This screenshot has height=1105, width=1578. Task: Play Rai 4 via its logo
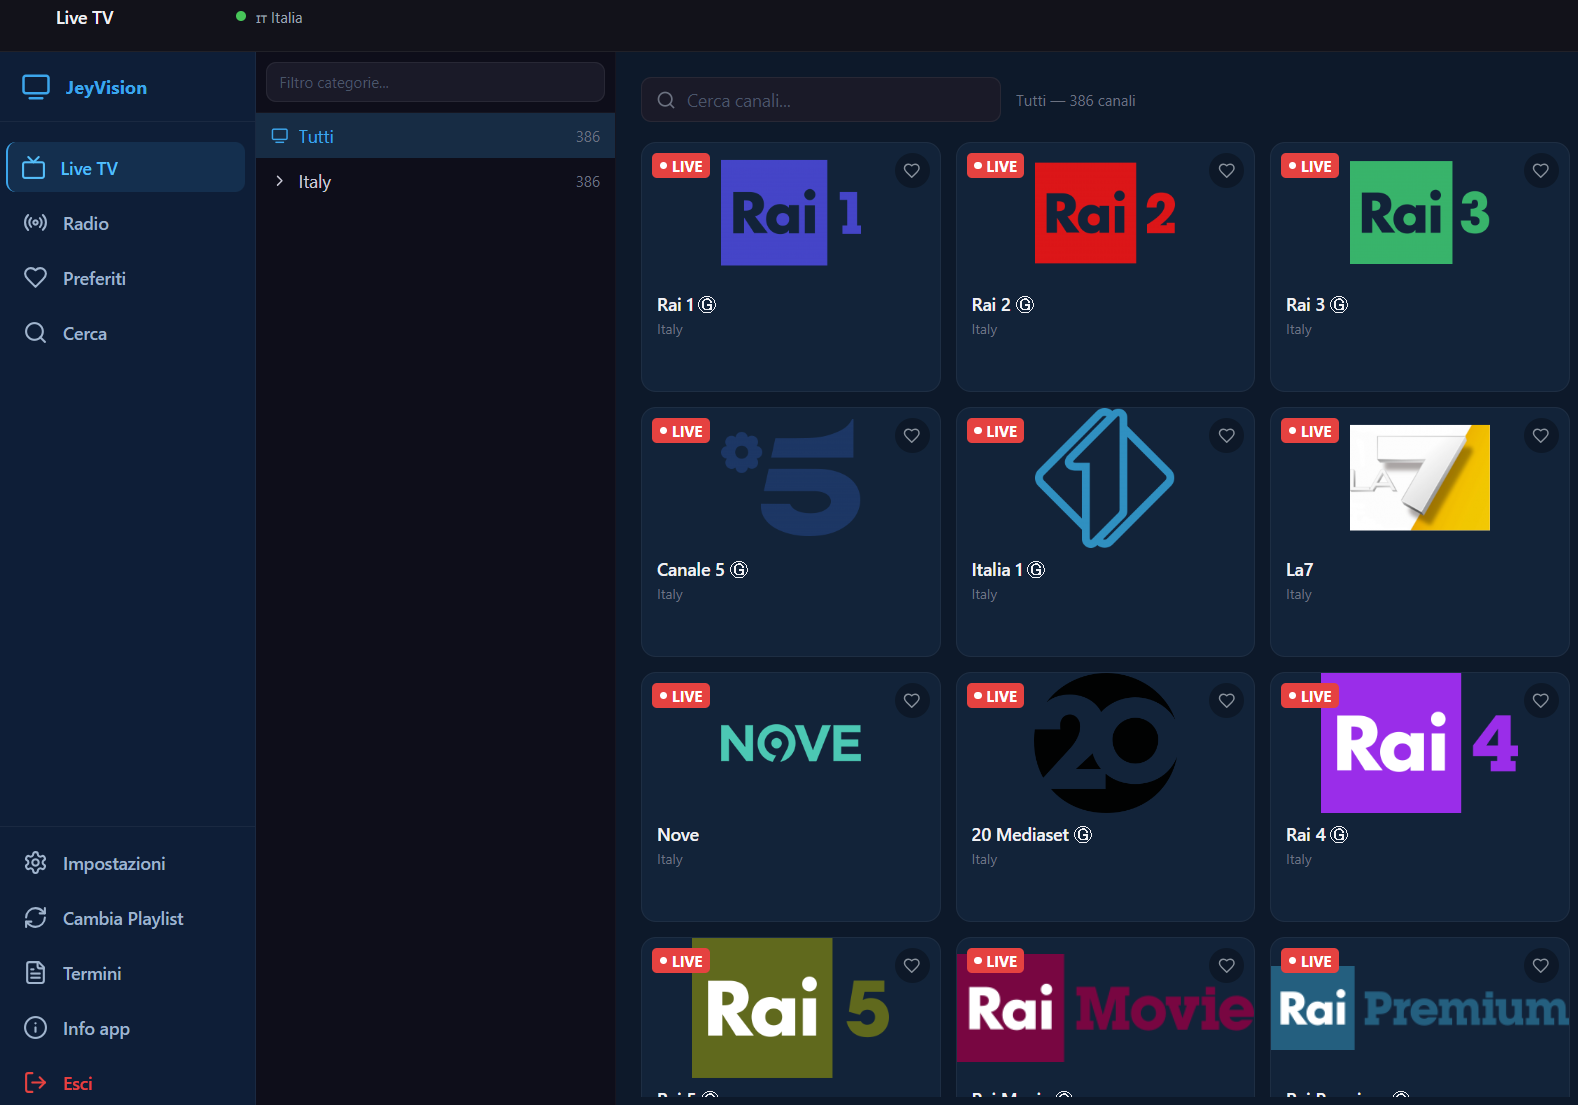click(x=1420, y=743)
